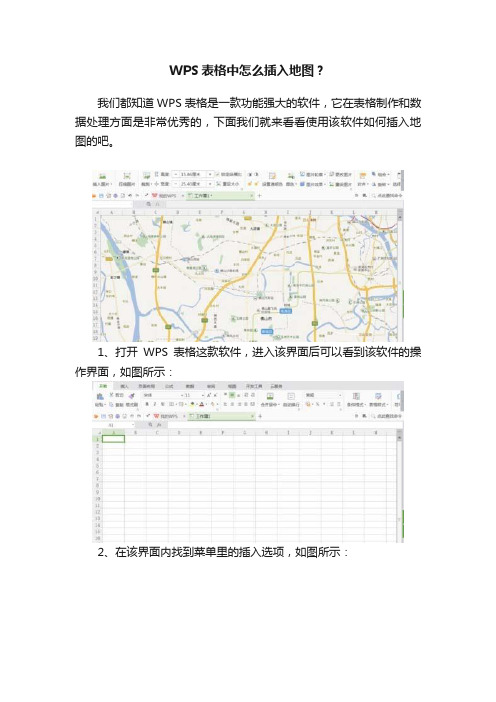Click vertical scrollbar of blank spreadsheet
496x702 pixels.
coord(400,486)
